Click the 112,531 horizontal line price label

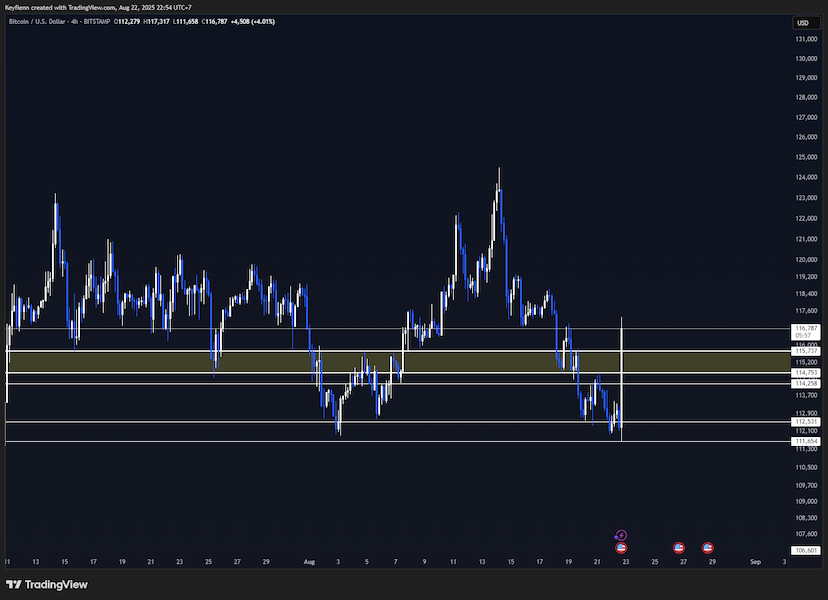coord(806,421)
